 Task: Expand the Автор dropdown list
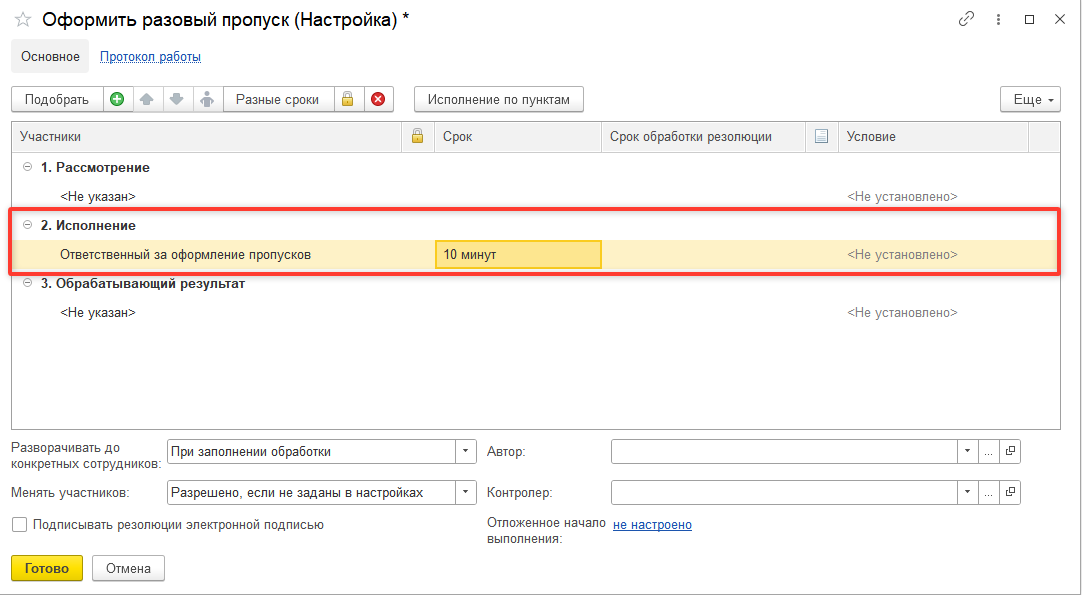(x=967, y=451)
